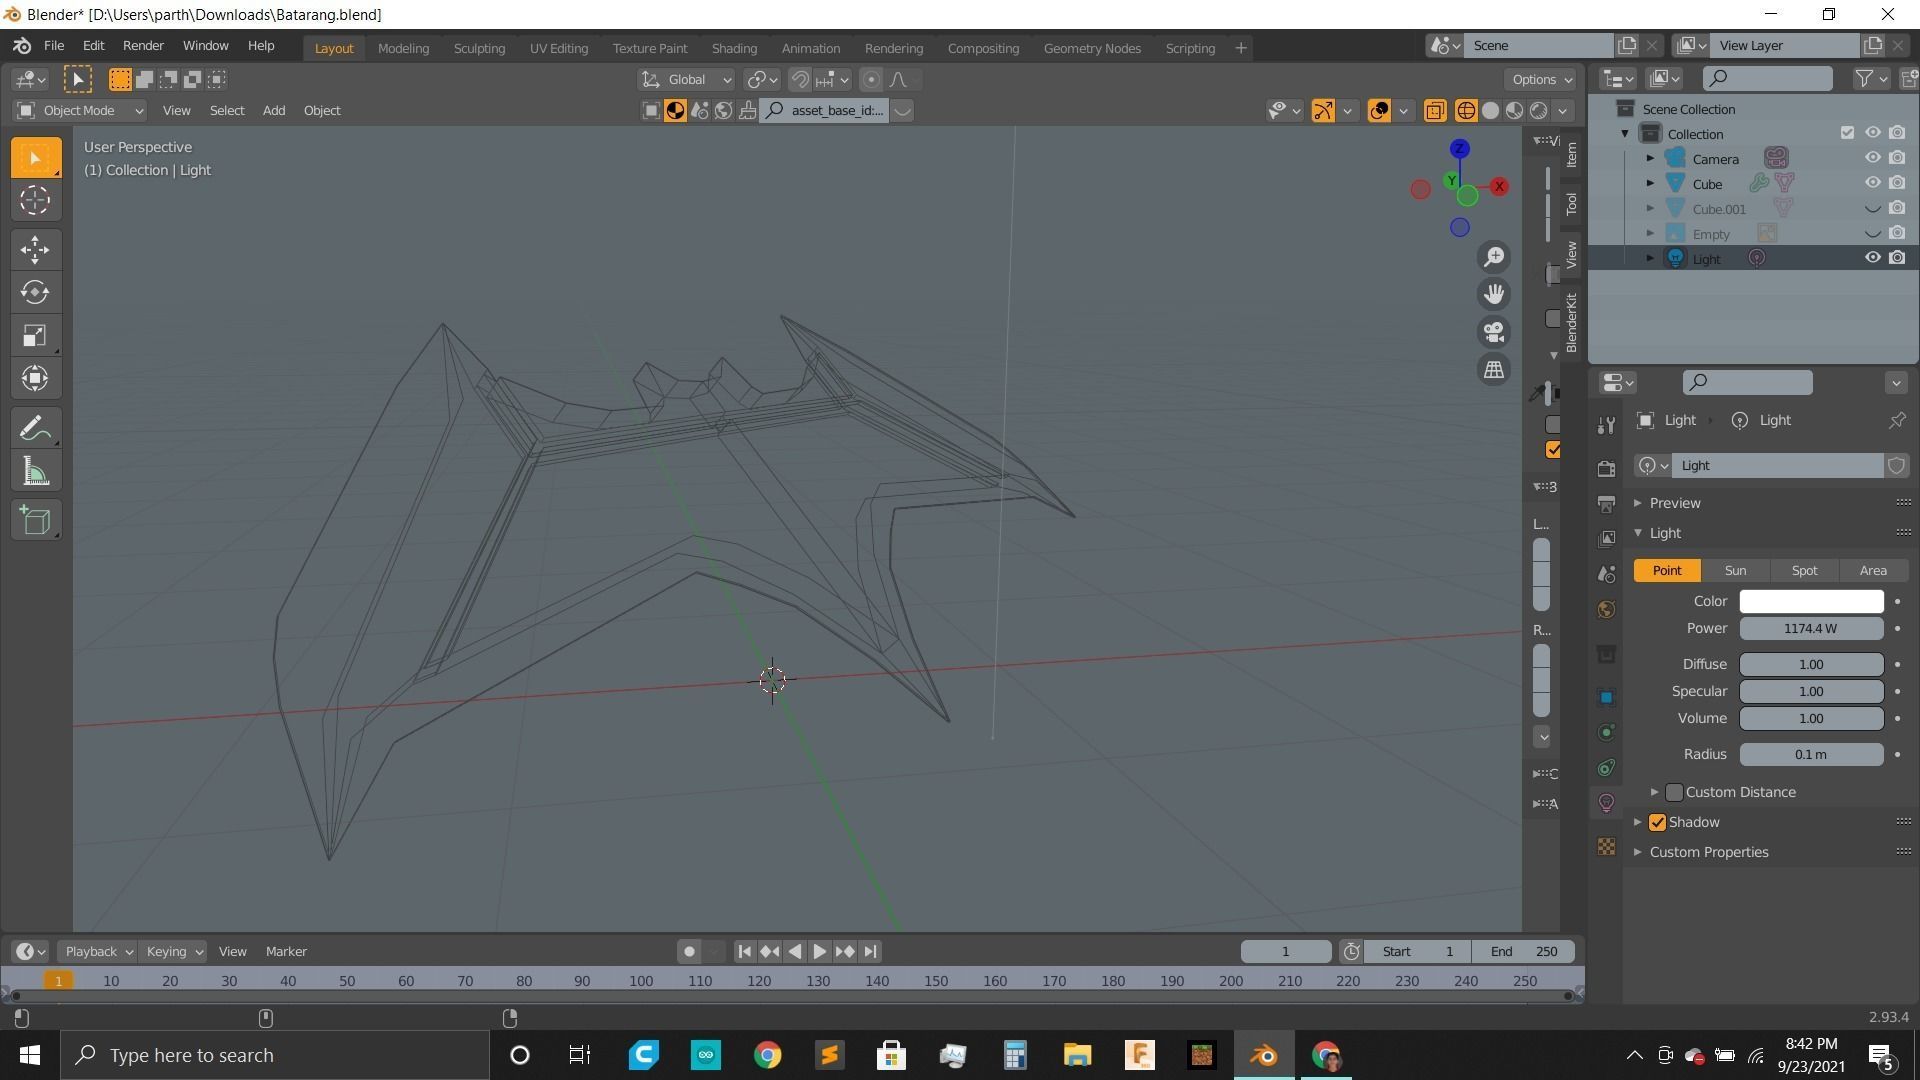The image size is (1920, 1080).
Task: Switch to wireframe viewport shading
Action: coord(1466,111)
